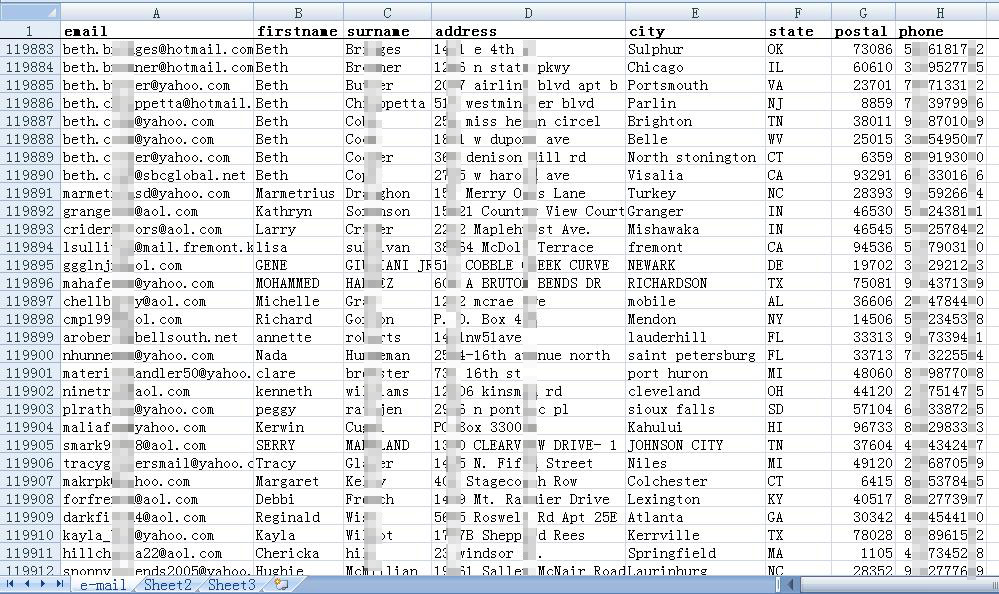
Task: Click the horizontal scrollbar left arrow
Action: (x=790, y=584)
